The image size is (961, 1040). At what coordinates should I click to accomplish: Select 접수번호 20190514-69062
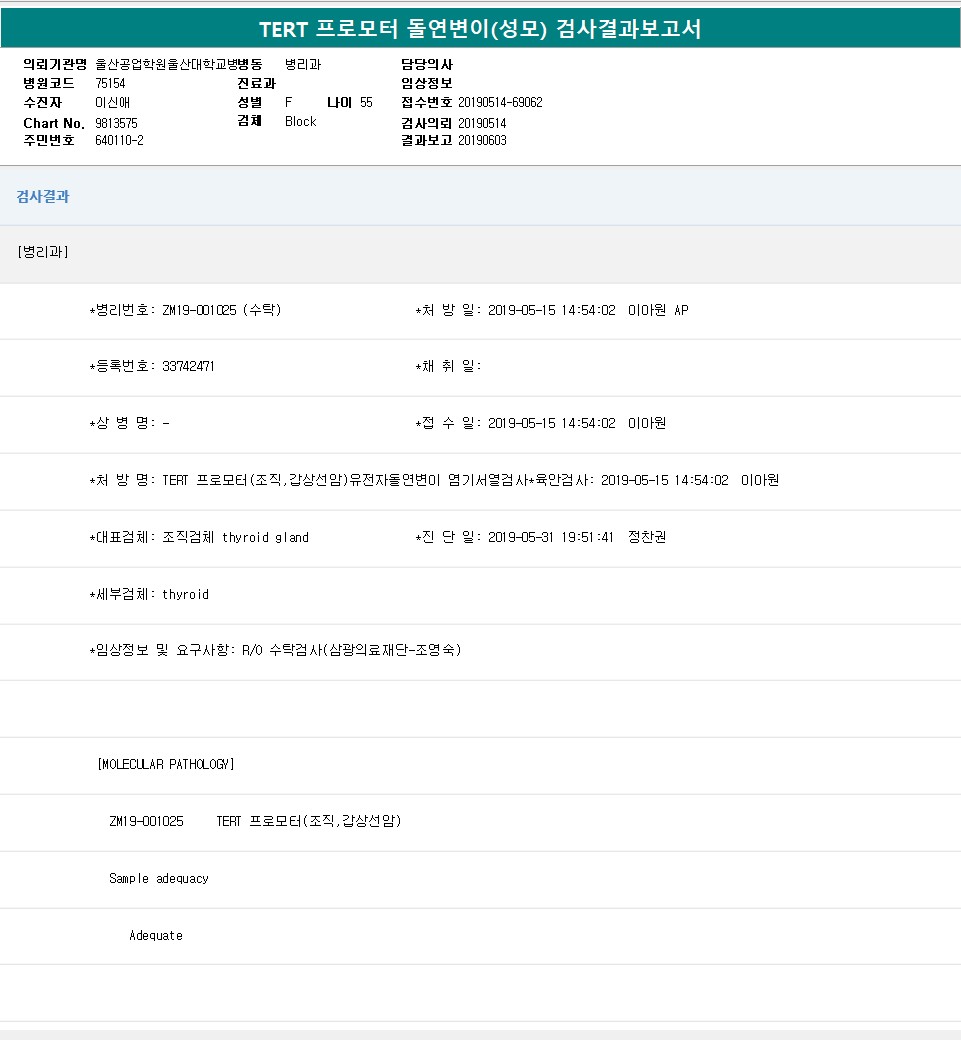point(500,103)
